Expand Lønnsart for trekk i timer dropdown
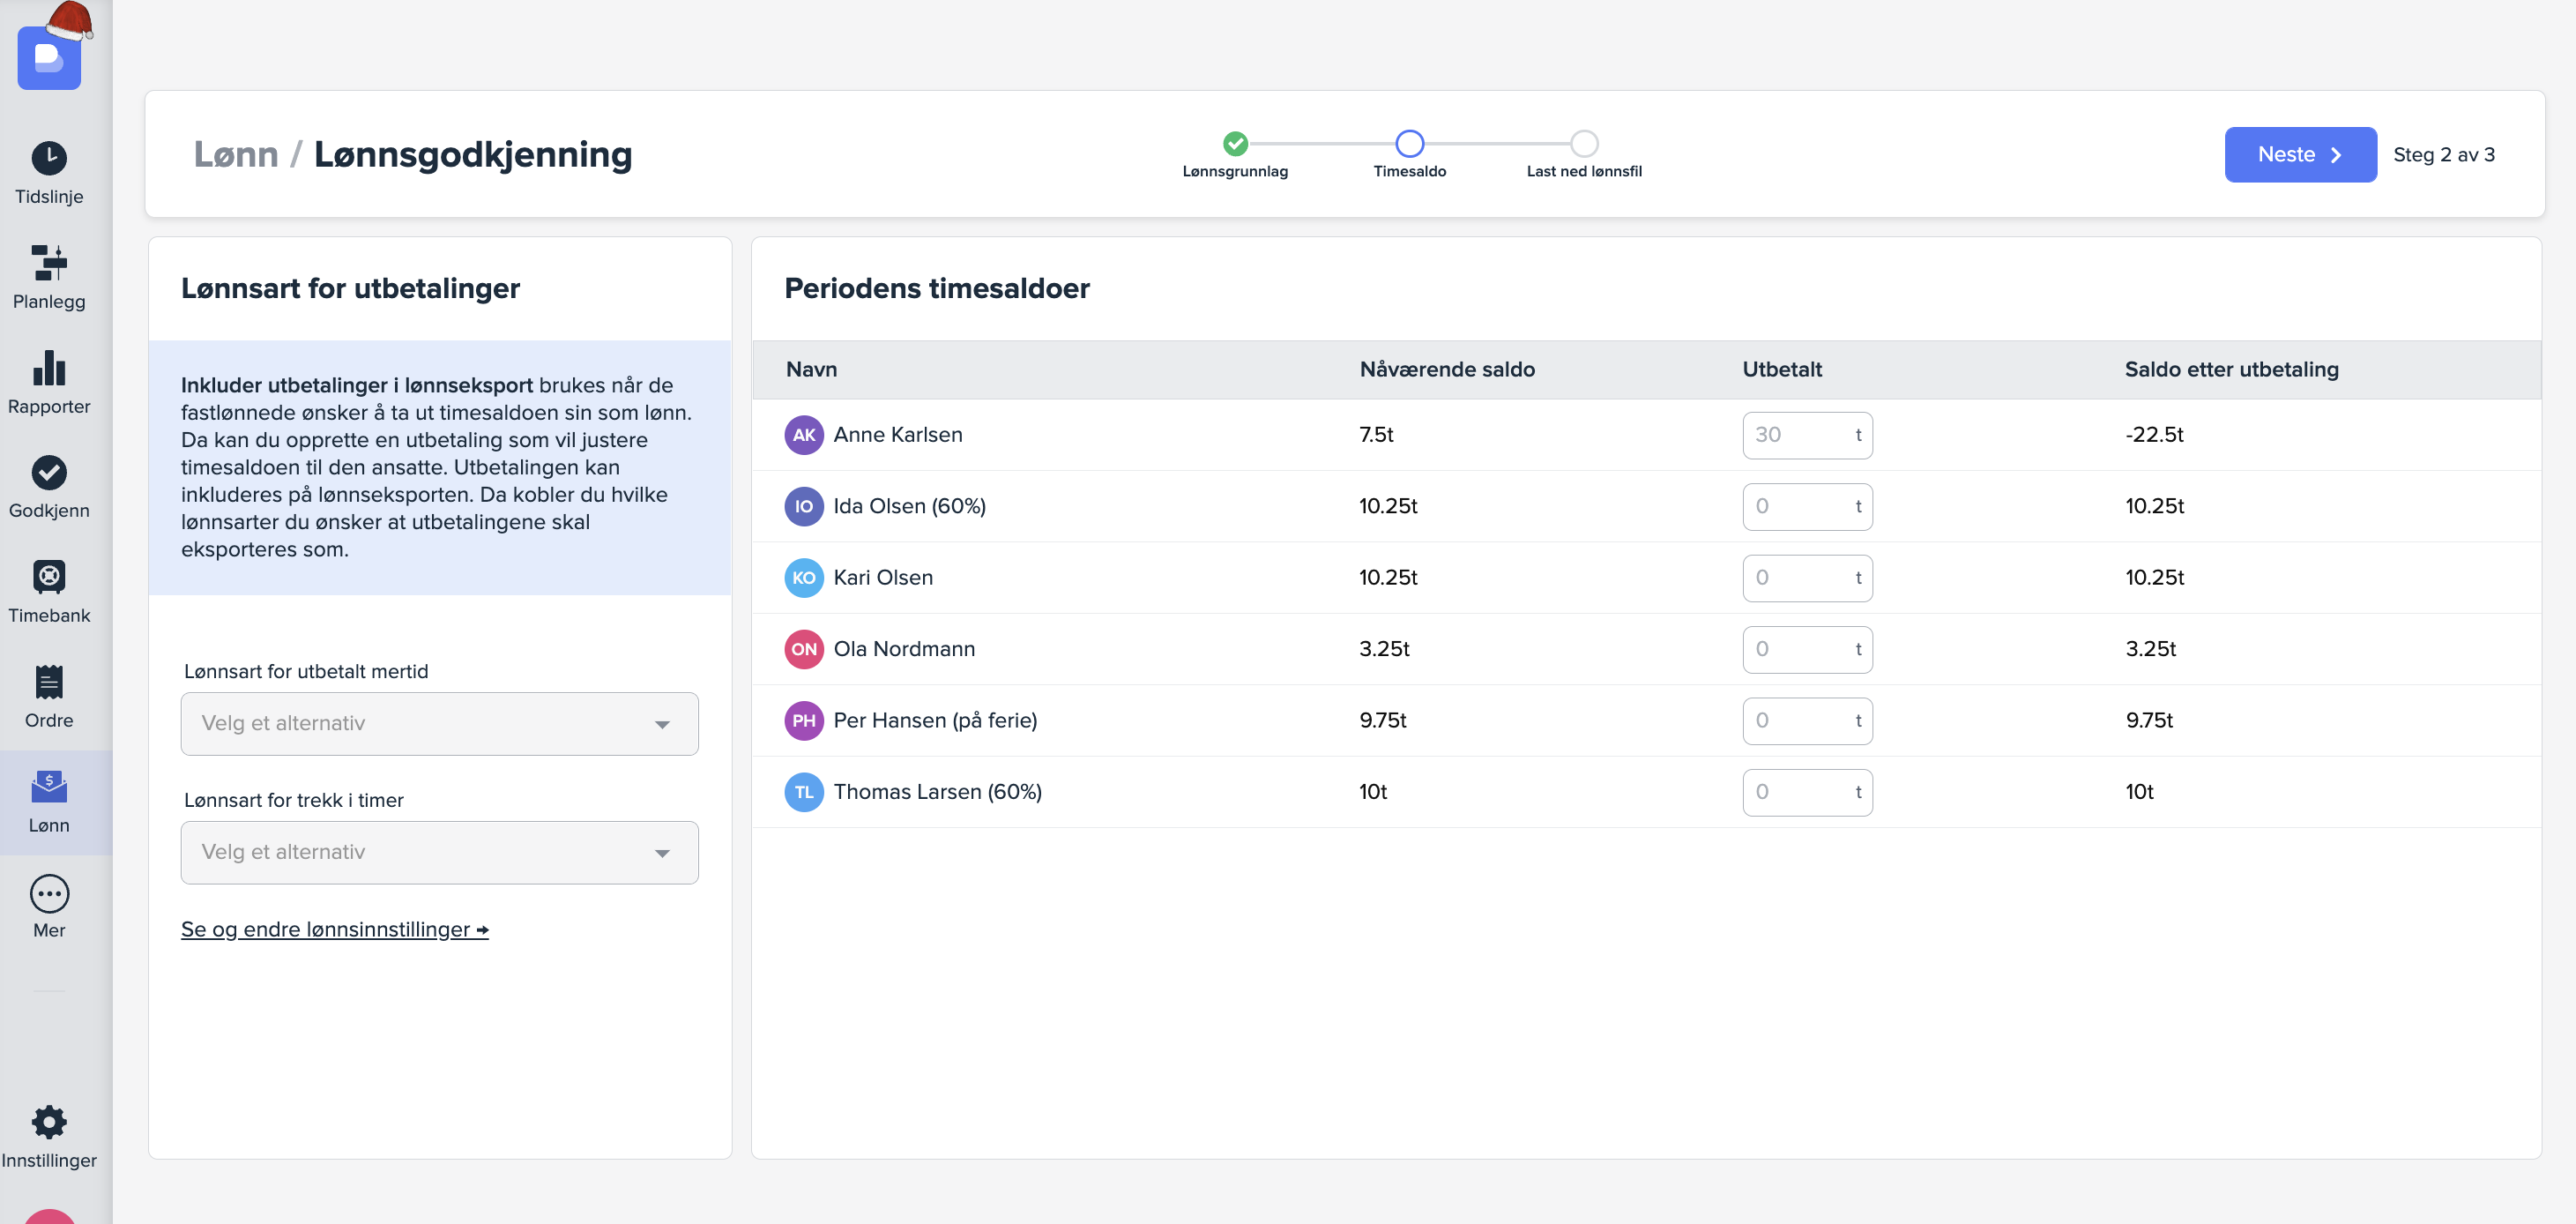Image resolution: width=2576 pixels, height=1224 pixels. 439,852
